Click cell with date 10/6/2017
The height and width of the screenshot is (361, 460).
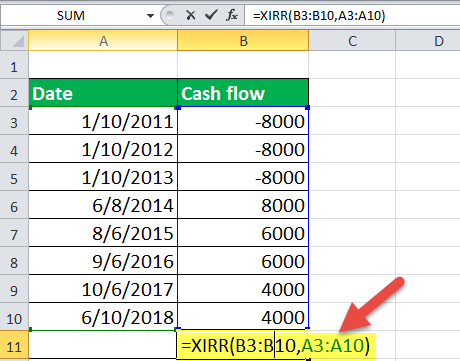click(x=103, y=289)
